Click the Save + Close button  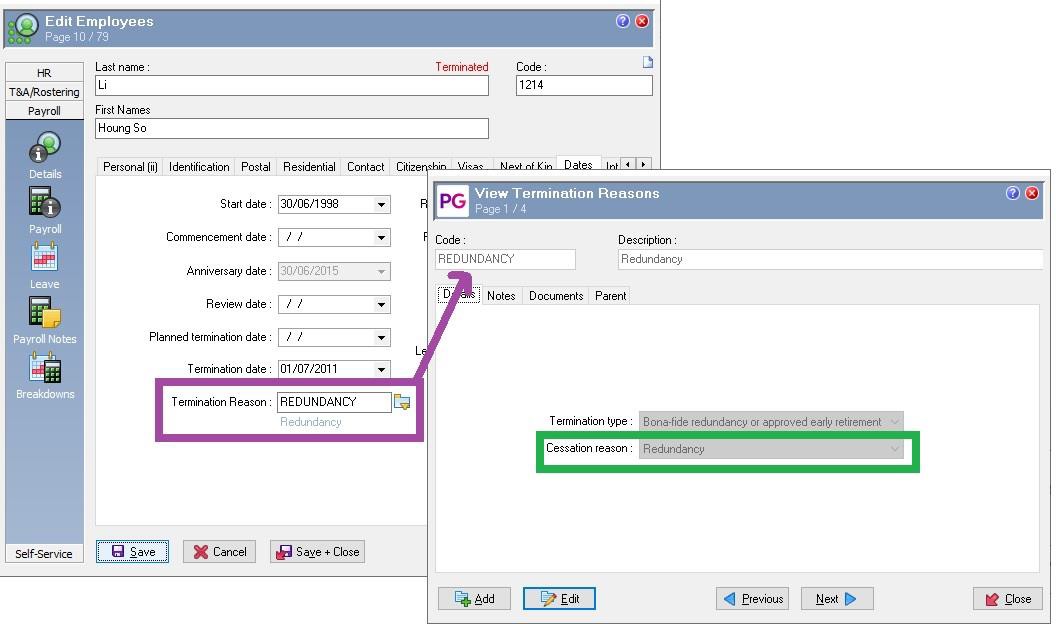pyautogui.click(x=317, y=552)
